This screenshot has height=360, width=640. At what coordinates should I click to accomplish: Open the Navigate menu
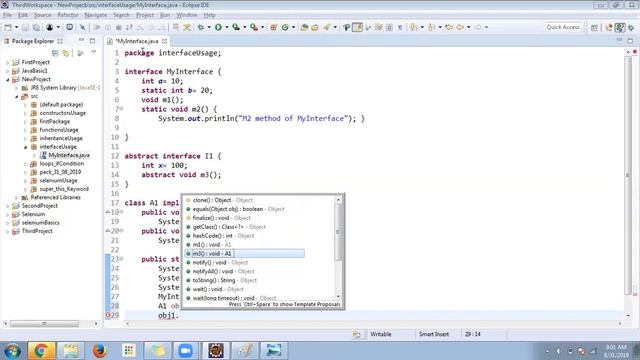(x=96, y=15)
